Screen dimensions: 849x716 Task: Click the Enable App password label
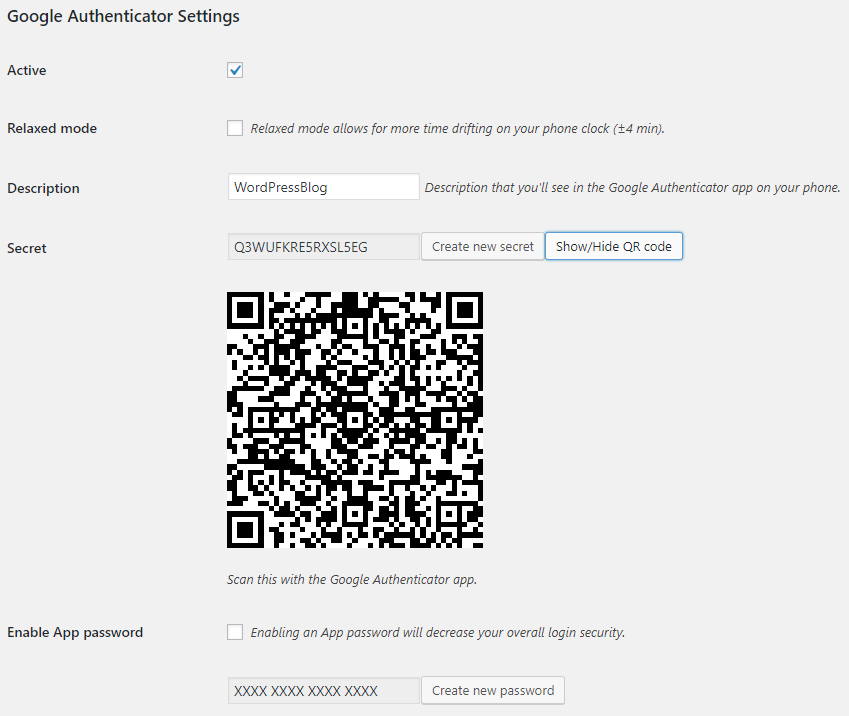pos(75,633)
